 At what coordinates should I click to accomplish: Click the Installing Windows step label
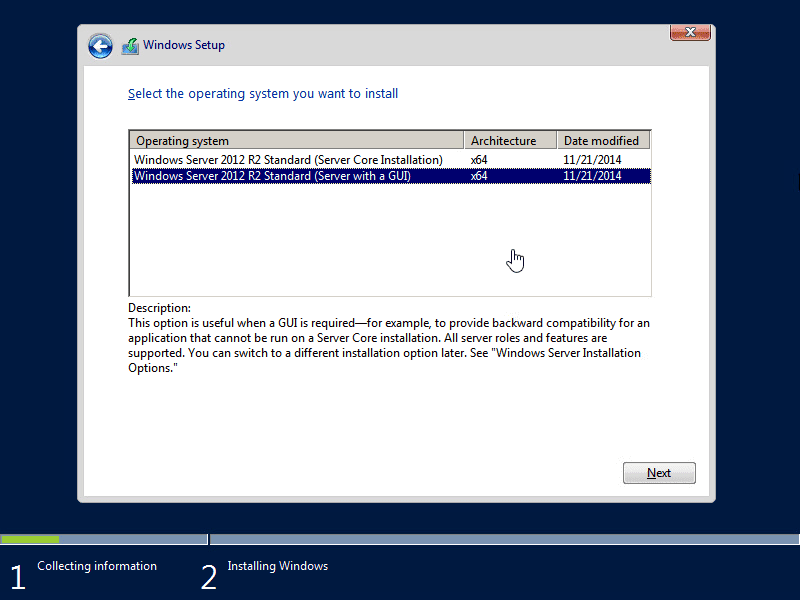[277, 566]
